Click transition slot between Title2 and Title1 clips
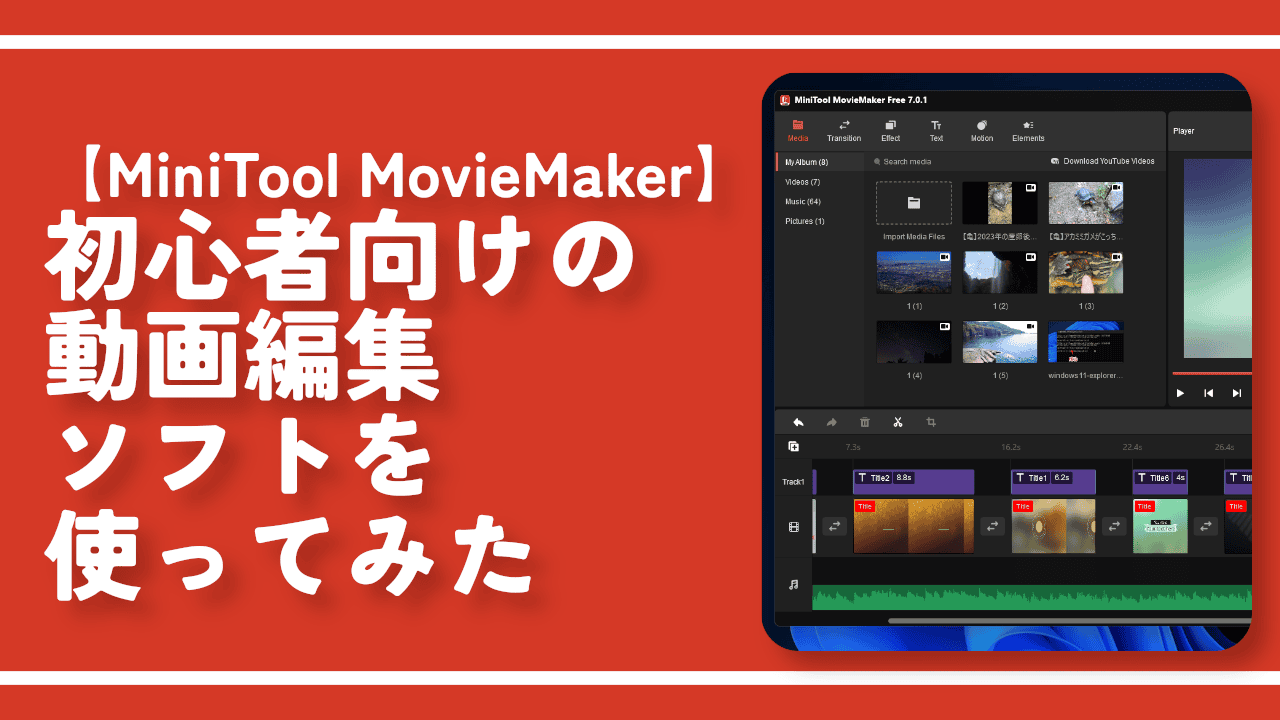This screenshot has height=720, width=1280. 992,526
